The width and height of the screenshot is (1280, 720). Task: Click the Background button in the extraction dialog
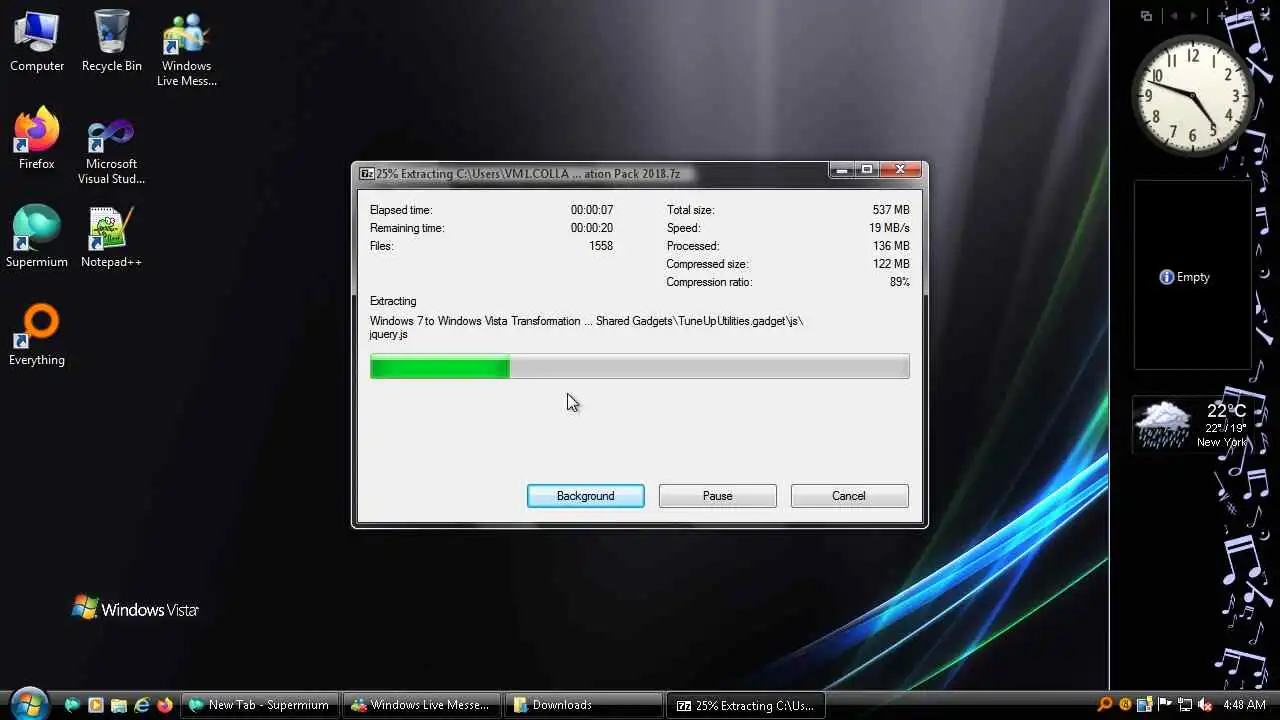tap(586, 496)
